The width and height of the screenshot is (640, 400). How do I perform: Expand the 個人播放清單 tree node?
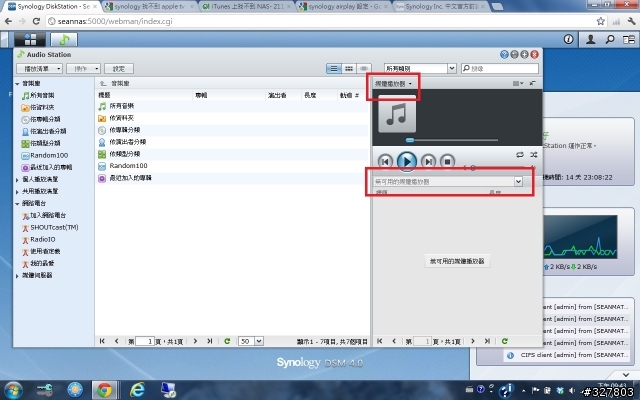coord(17,180)
